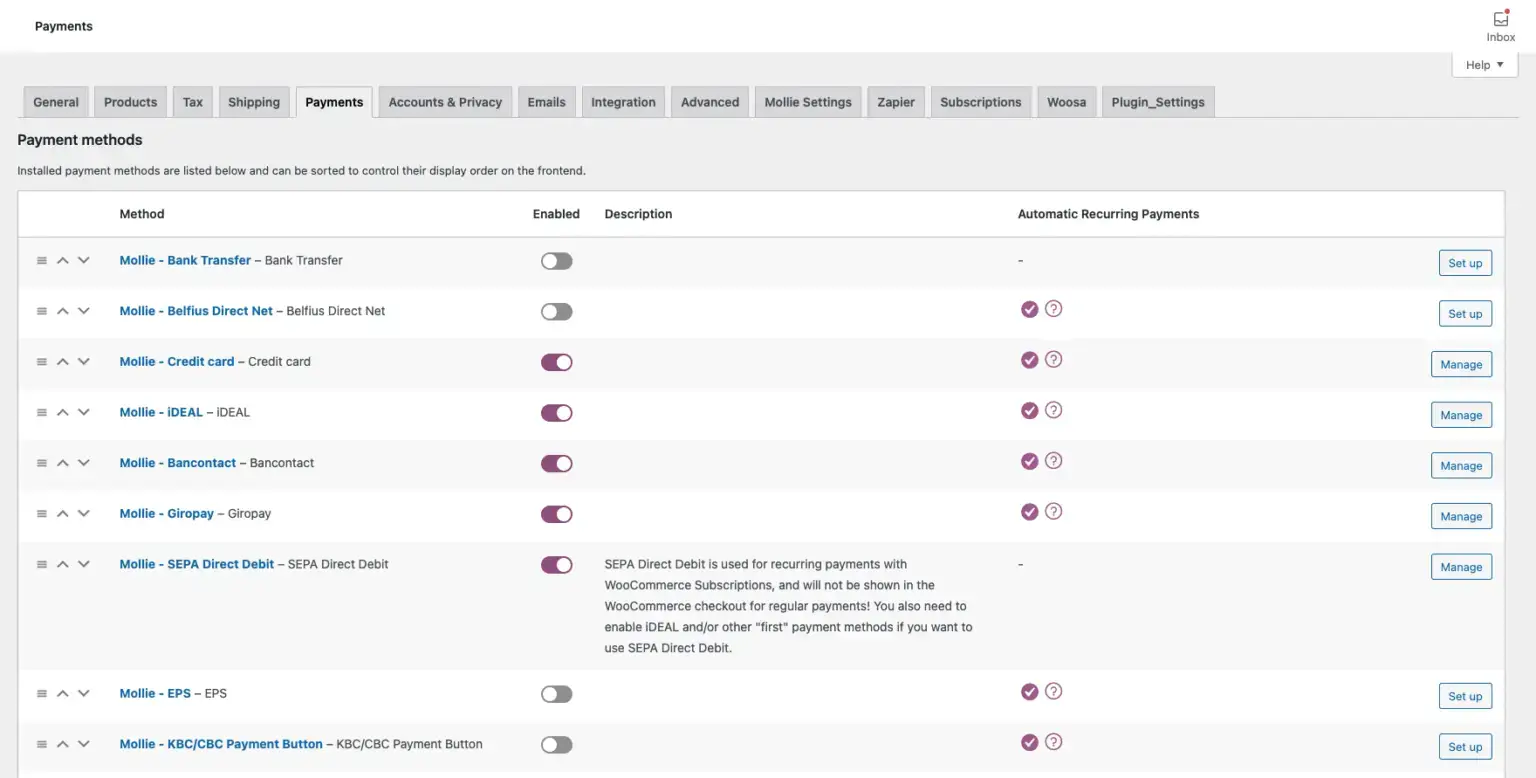
Task: Switch to the Zapier tab
Action: coord(896,102)
